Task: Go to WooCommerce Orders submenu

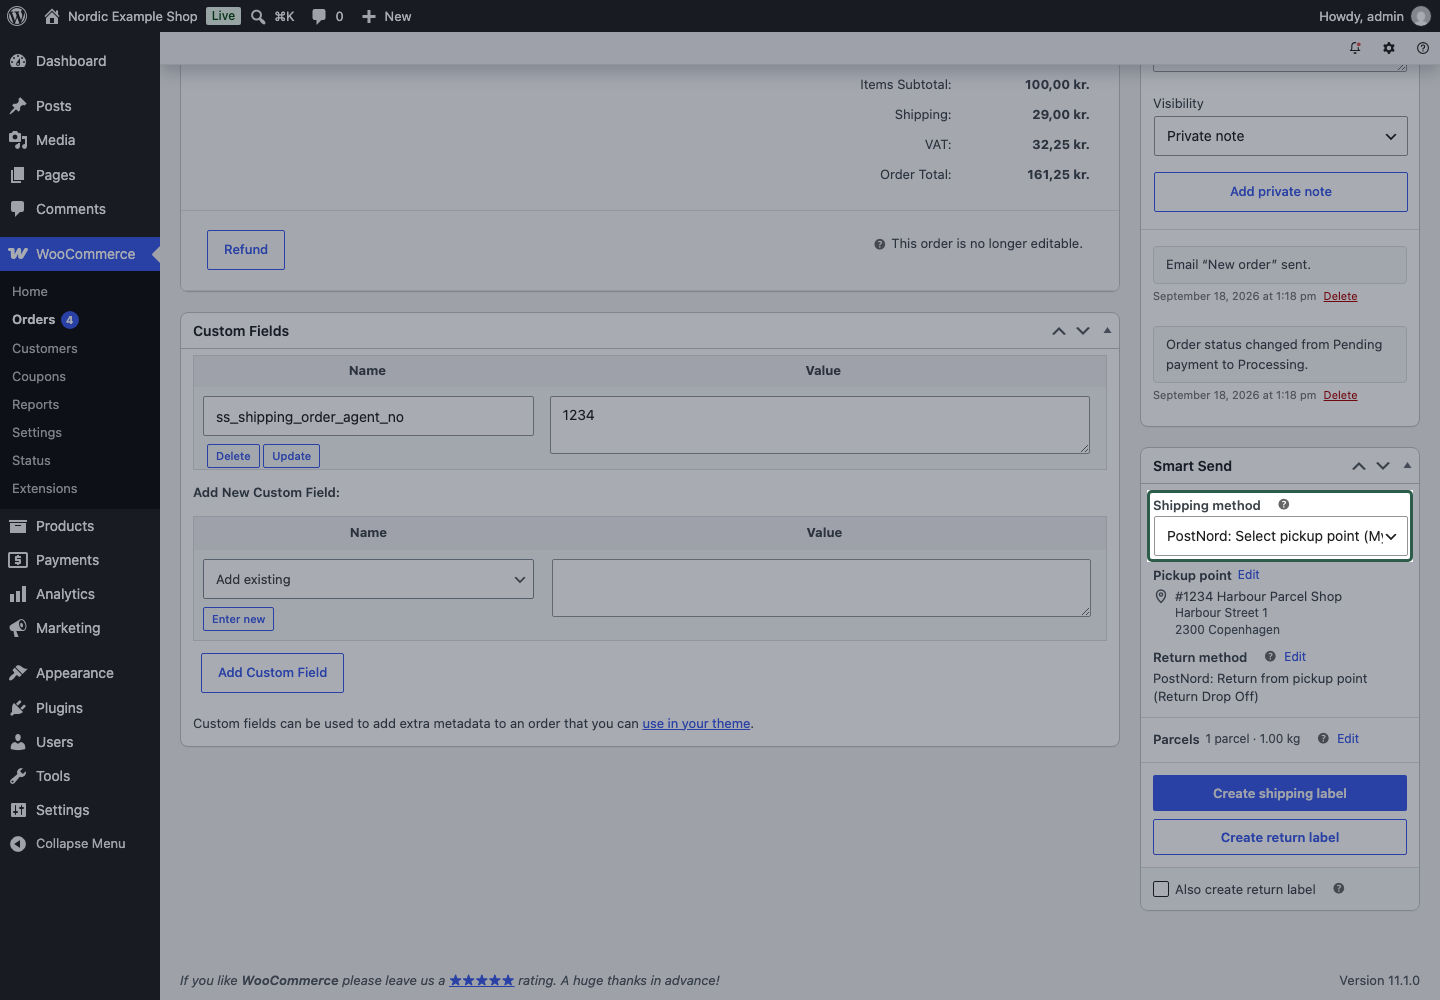Action: (x=33, y=320)
